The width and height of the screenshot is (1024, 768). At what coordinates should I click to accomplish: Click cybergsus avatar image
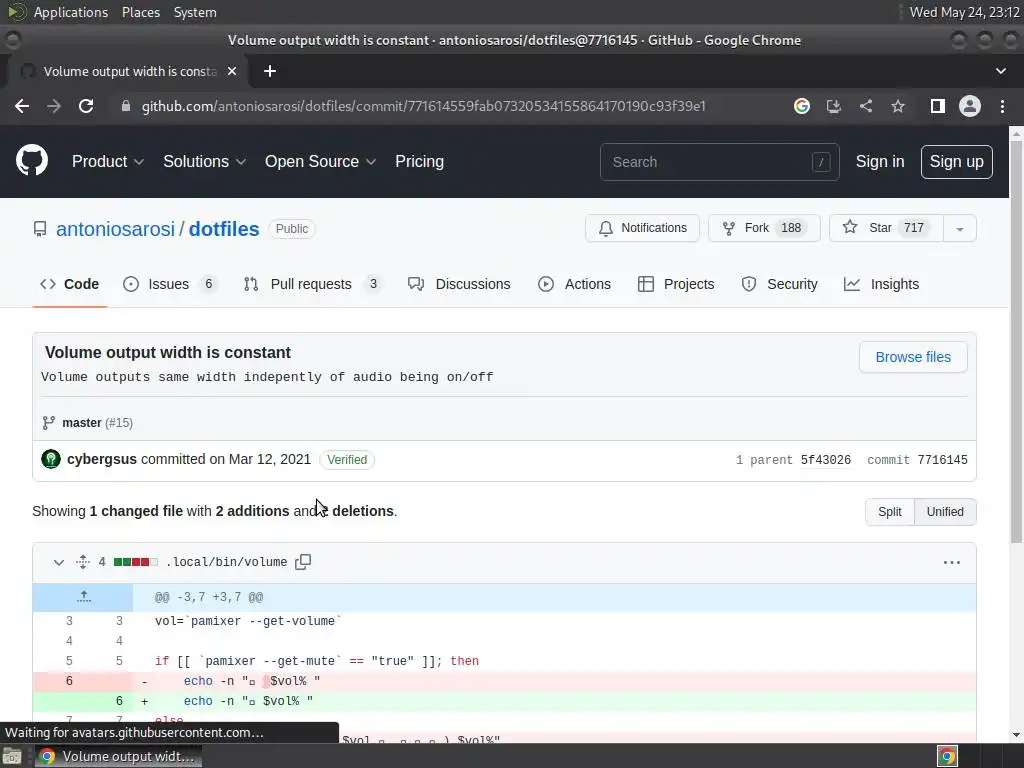click(x=51, y=459)
